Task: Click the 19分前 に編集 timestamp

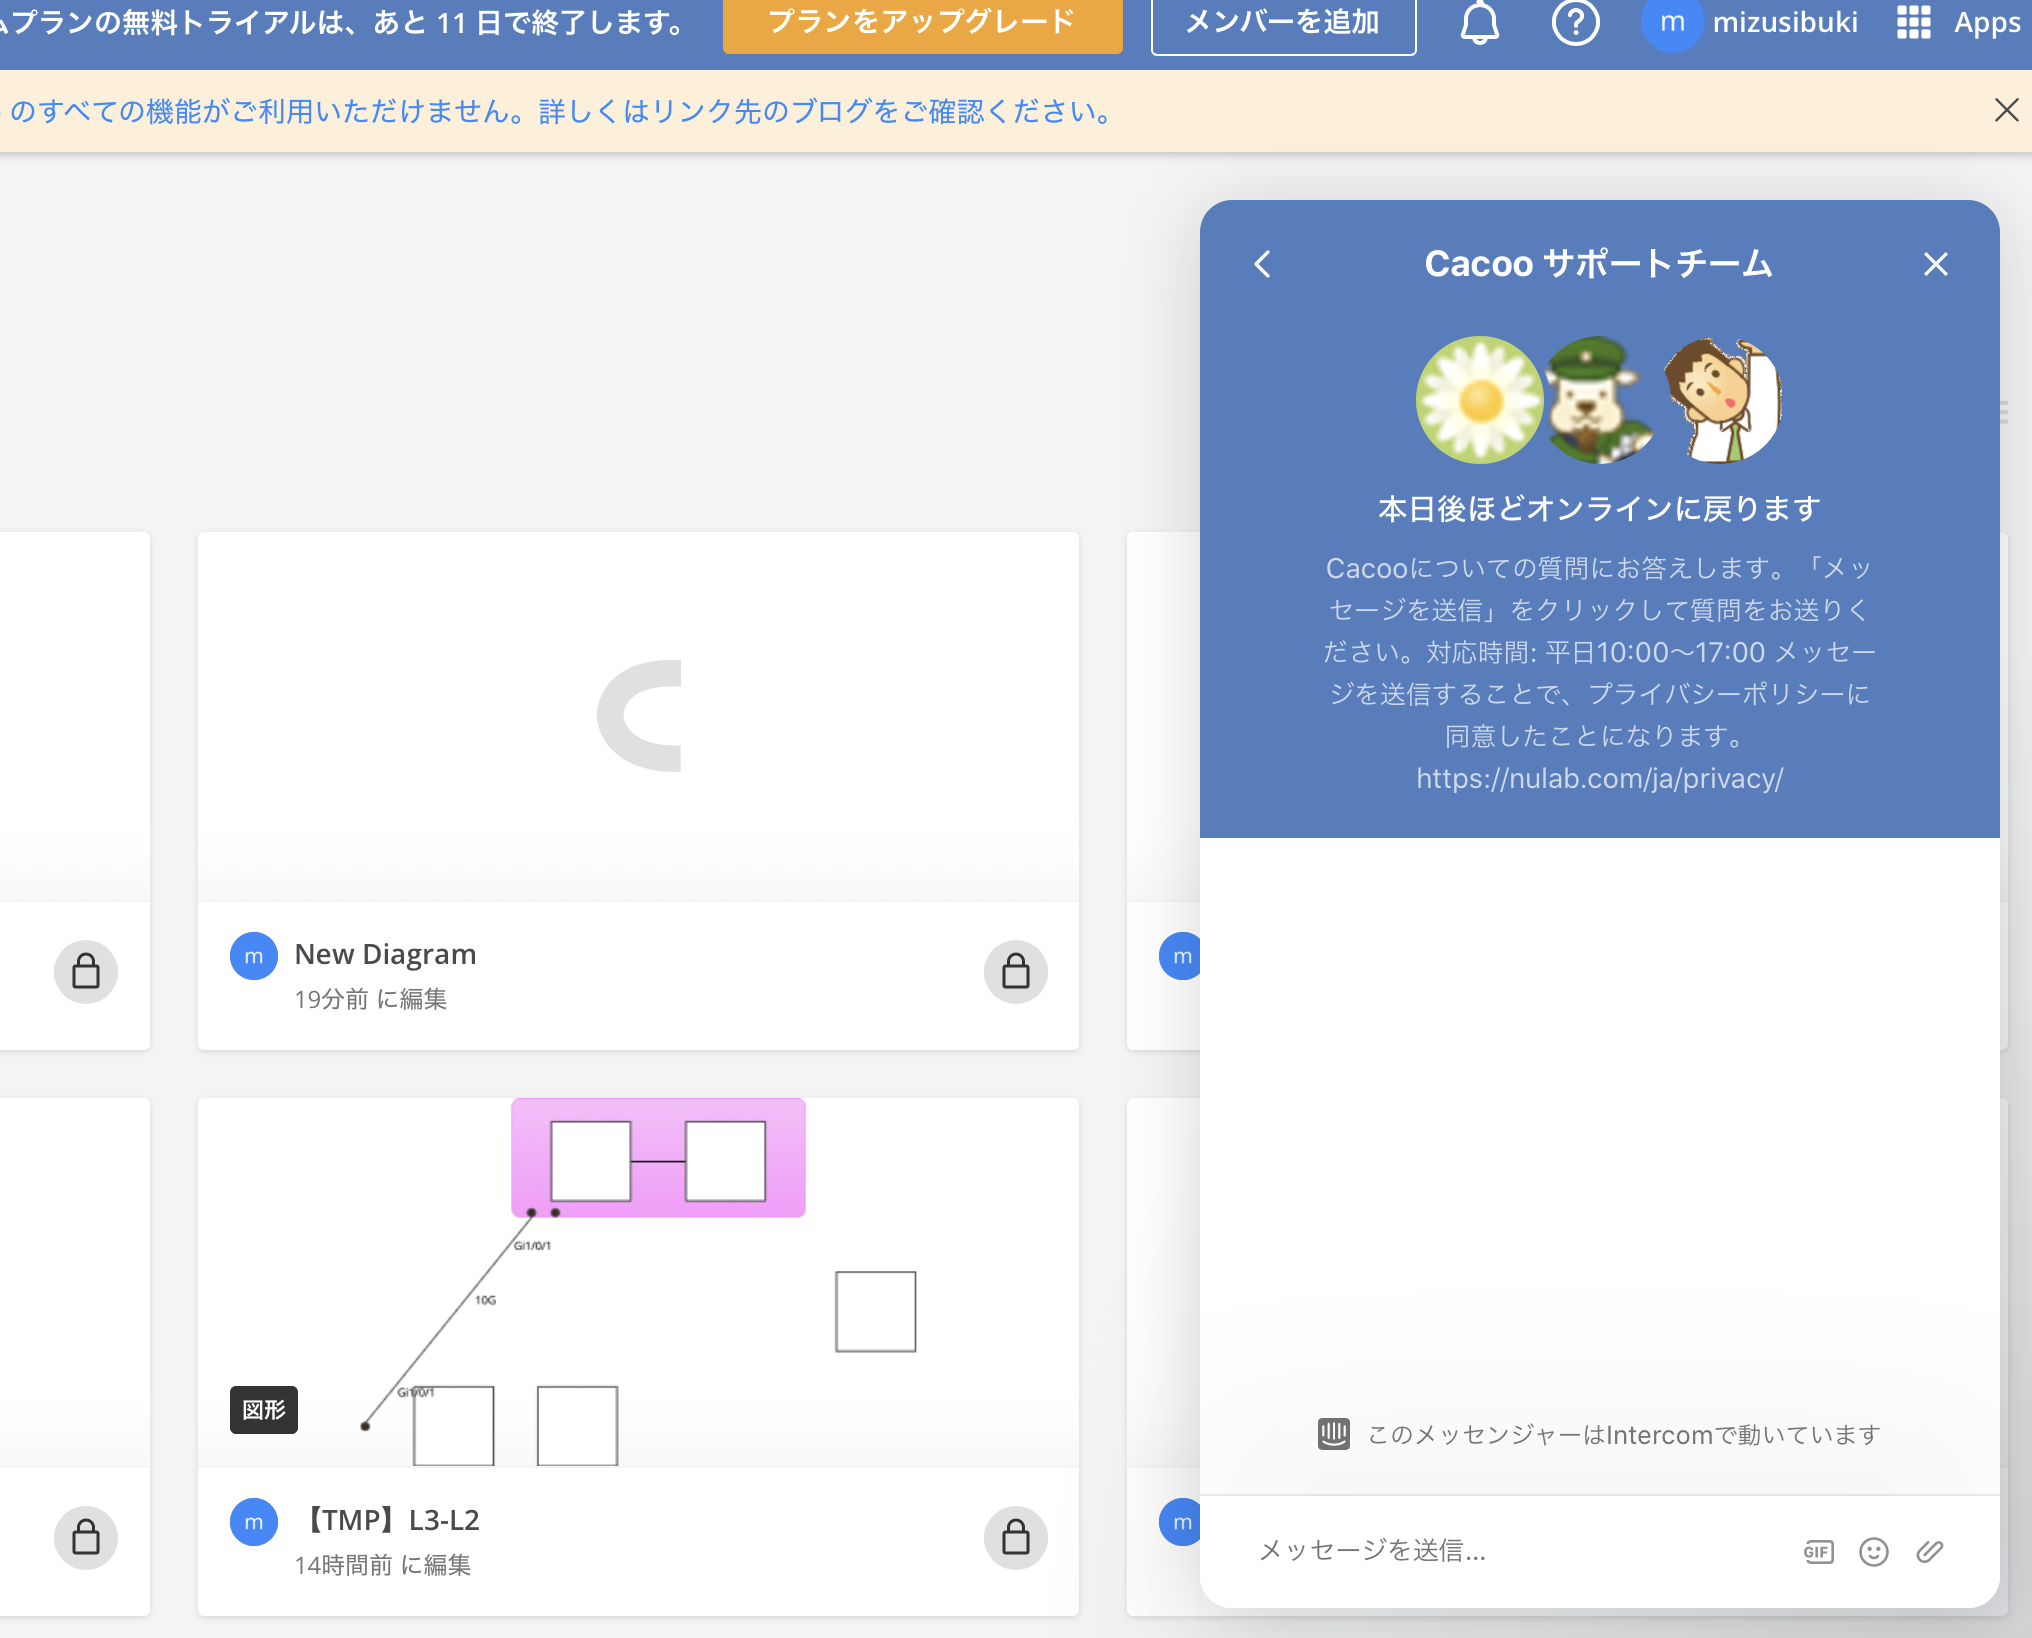Action: pyautogui.click(x=370, y=999)
